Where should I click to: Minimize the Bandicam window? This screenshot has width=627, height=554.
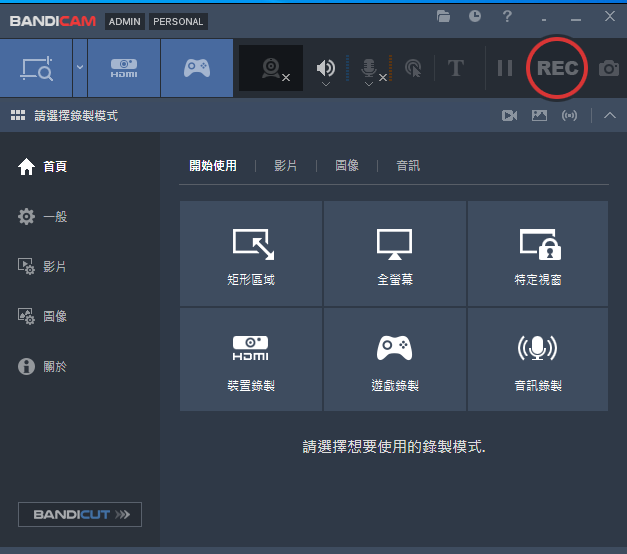click(576, 20)
